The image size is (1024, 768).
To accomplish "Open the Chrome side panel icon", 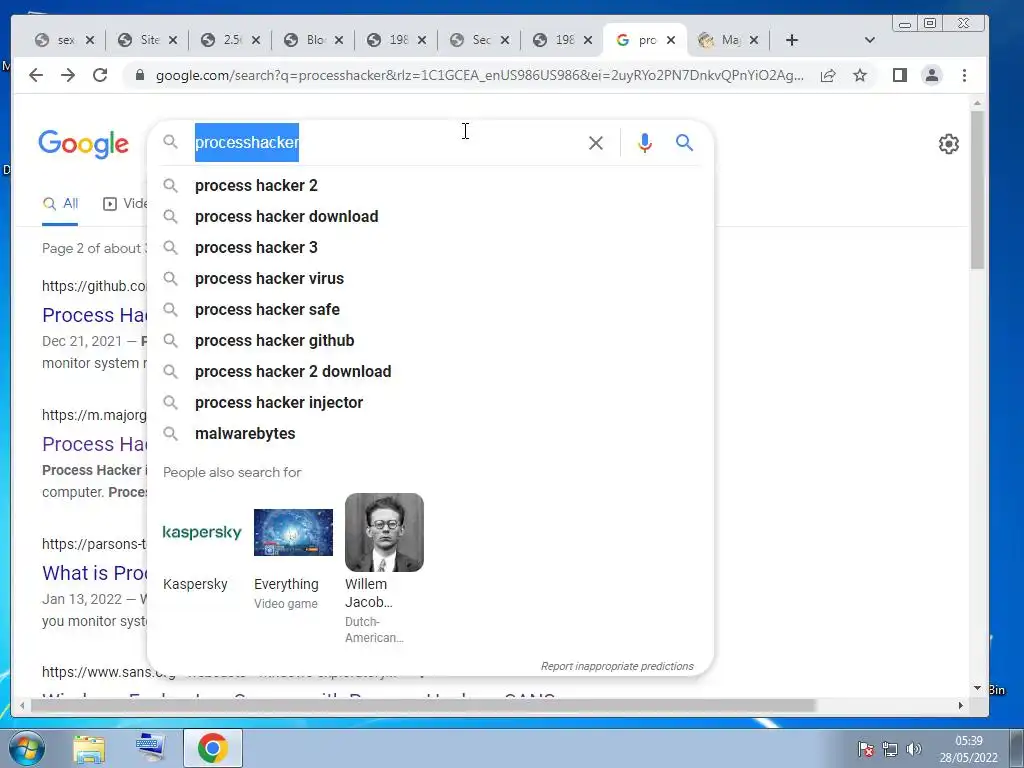I will [x=900, y=75].
